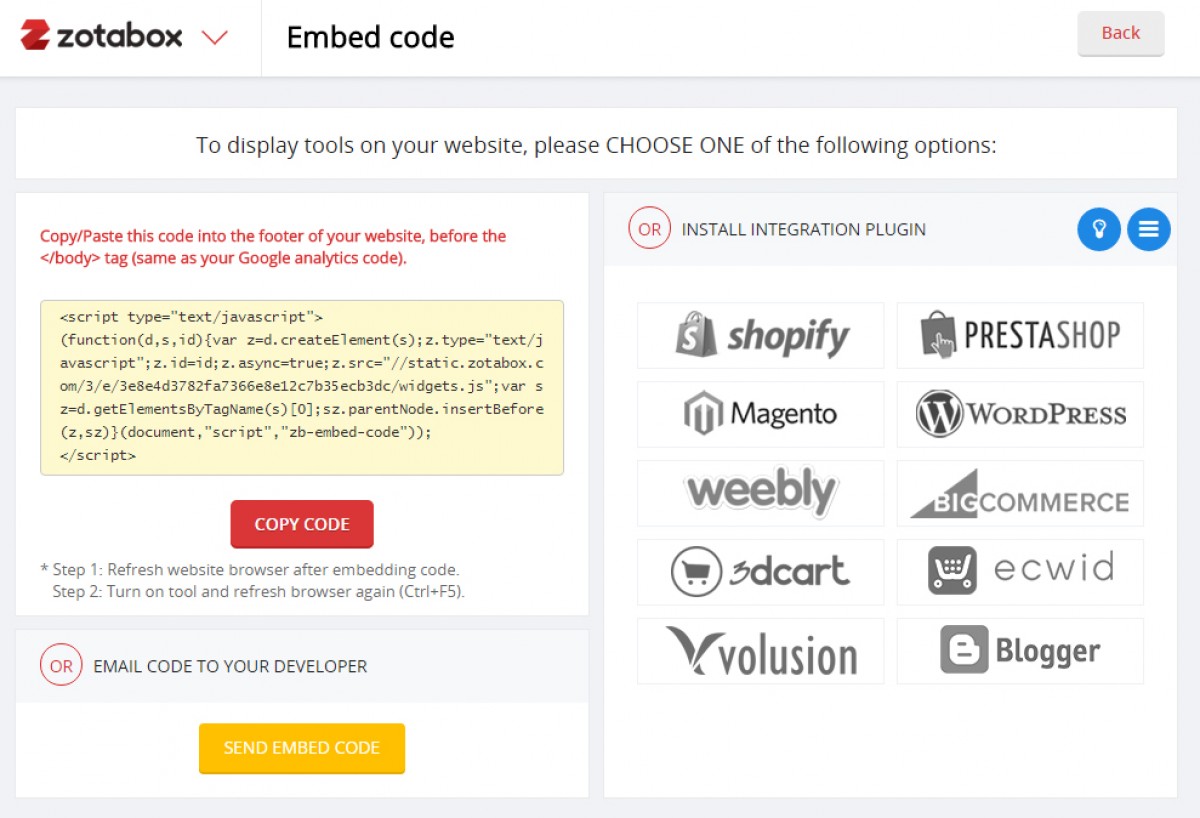Screen dimensions: 1200x818
Task: Pick the BigCommerce plugin tile
Action: (1020, 493)
